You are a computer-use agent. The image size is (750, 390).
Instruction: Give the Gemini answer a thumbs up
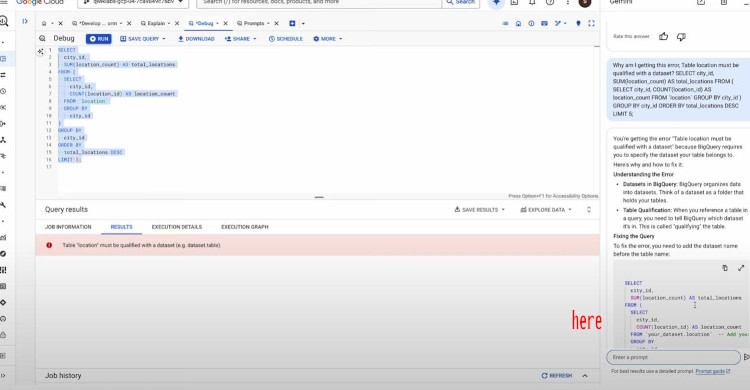(663, 36)
